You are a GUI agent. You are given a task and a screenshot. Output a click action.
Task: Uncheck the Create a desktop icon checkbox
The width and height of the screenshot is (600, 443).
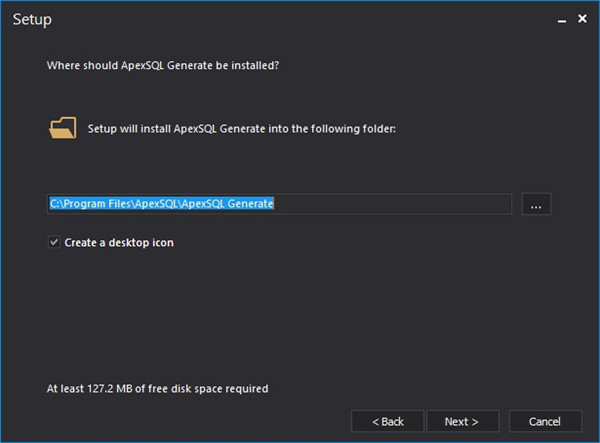53,242
